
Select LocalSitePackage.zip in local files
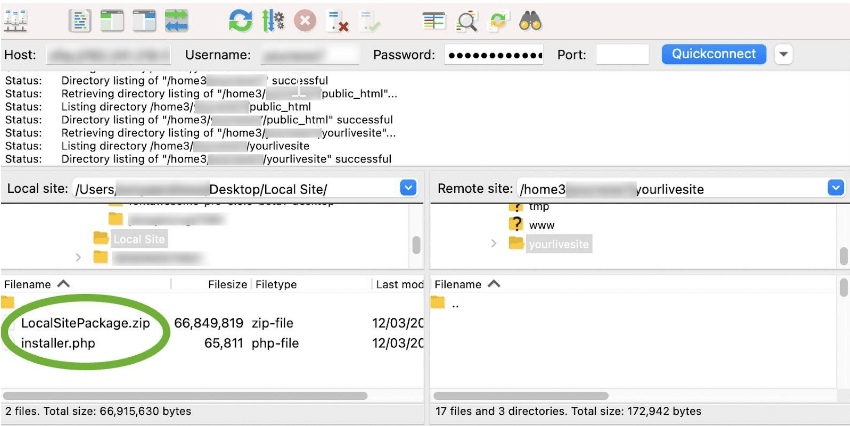point(85,323)
